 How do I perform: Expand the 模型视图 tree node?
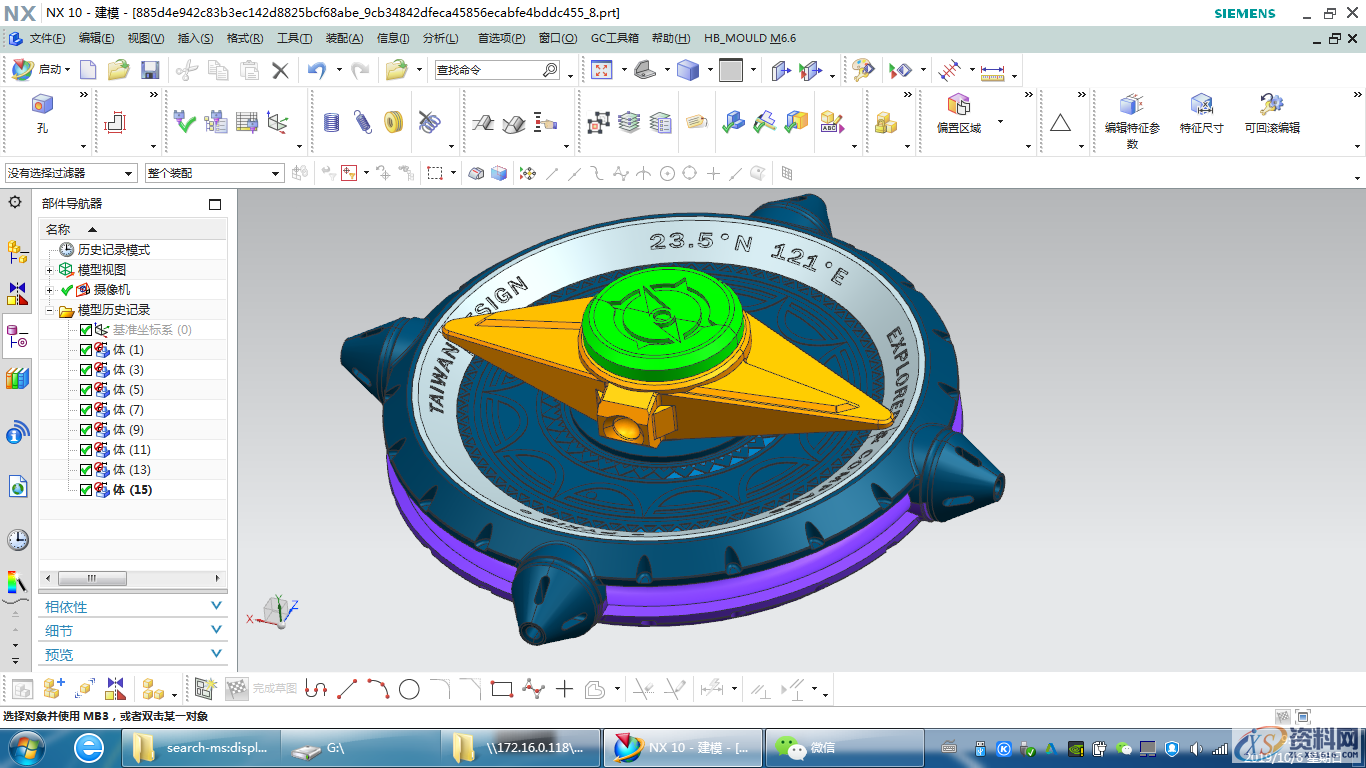50,270
